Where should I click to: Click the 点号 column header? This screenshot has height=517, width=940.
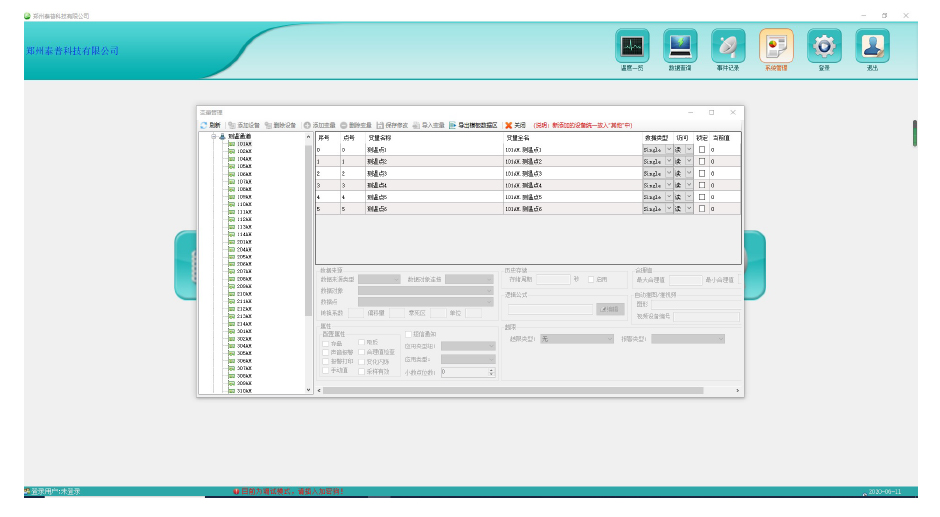(x=348, y=138)
